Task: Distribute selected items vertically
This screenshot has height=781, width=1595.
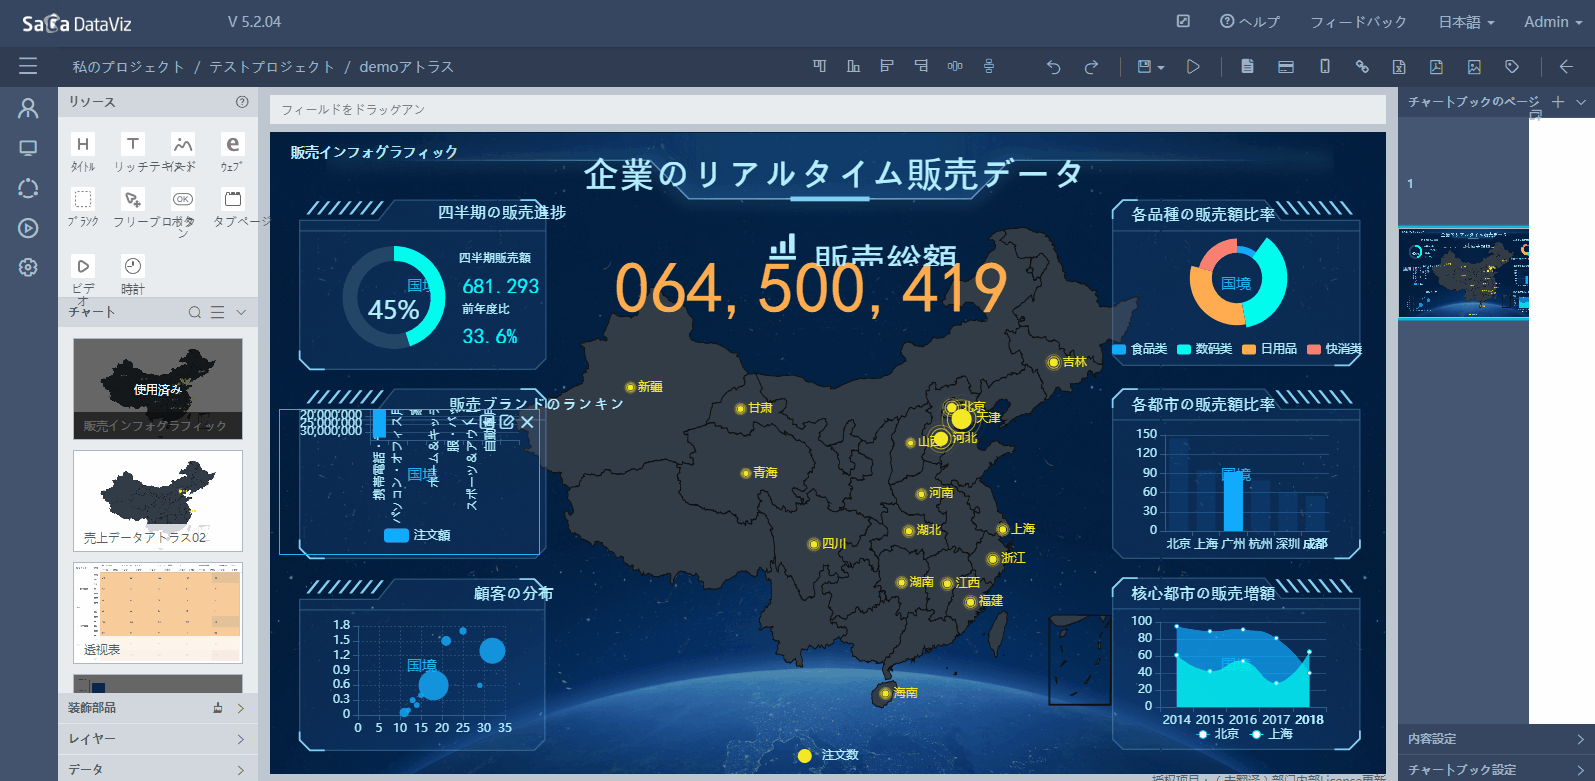Action: 989,66
